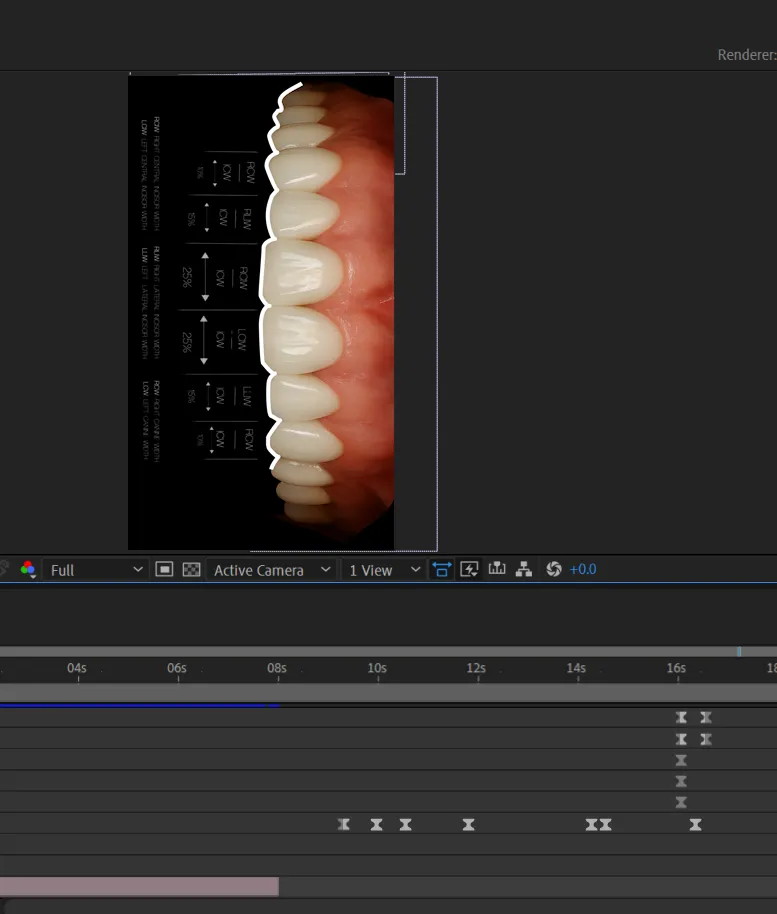Select the pink layer duration bar
Screen dimensions: 777x914
point(138,886)
